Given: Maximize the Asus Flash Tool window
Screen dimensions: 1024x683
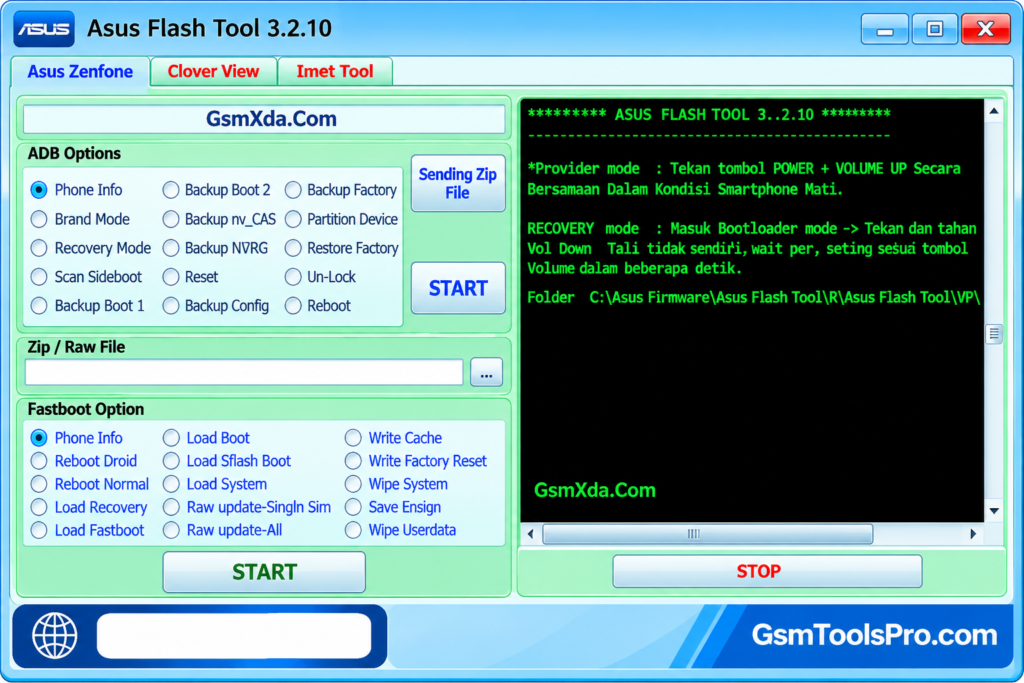Looking at the screenshot, I should click(x=935, y=29).
